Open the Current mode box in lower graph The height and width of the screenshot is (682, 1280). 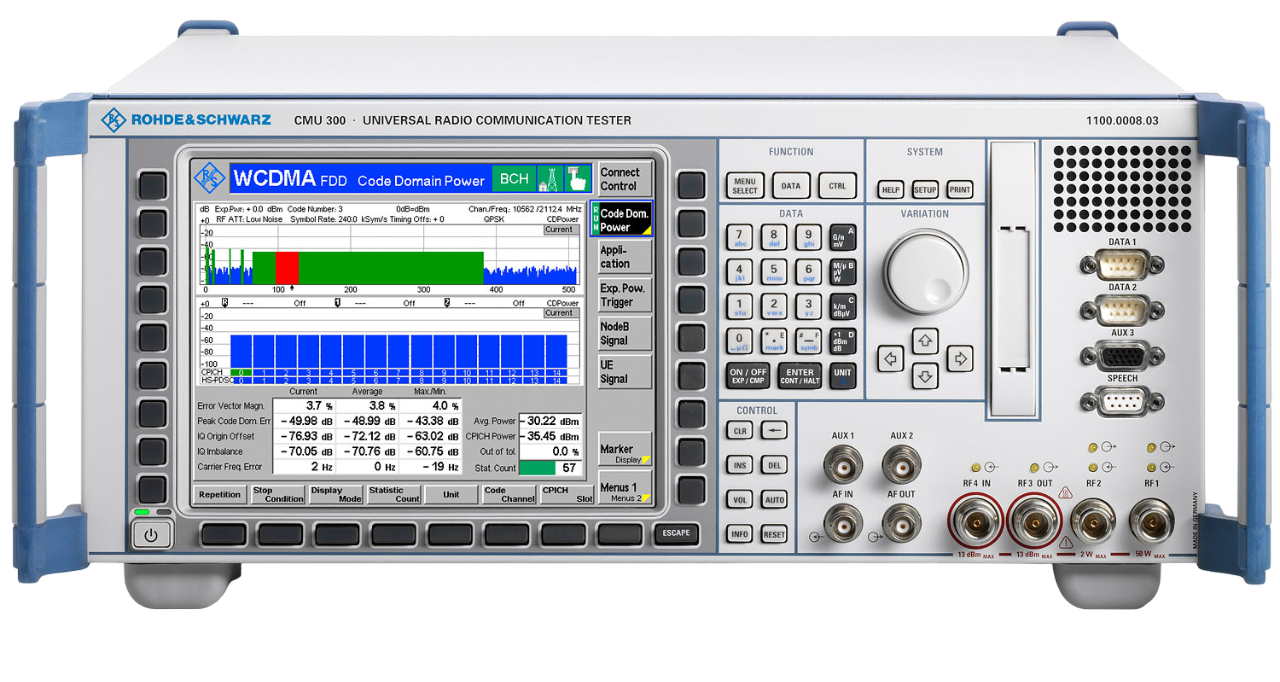[560, 313]
